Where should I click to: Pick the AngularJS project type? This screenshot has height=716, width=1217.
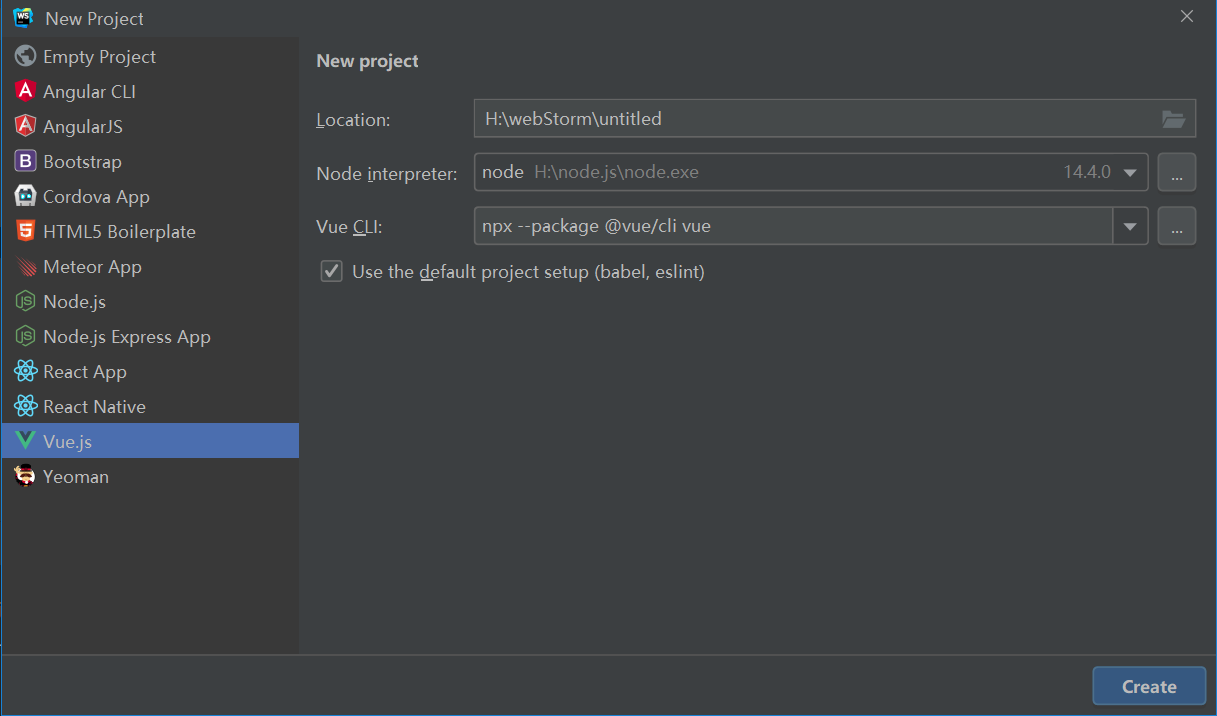pyautogui.click(x=150, y=127)
